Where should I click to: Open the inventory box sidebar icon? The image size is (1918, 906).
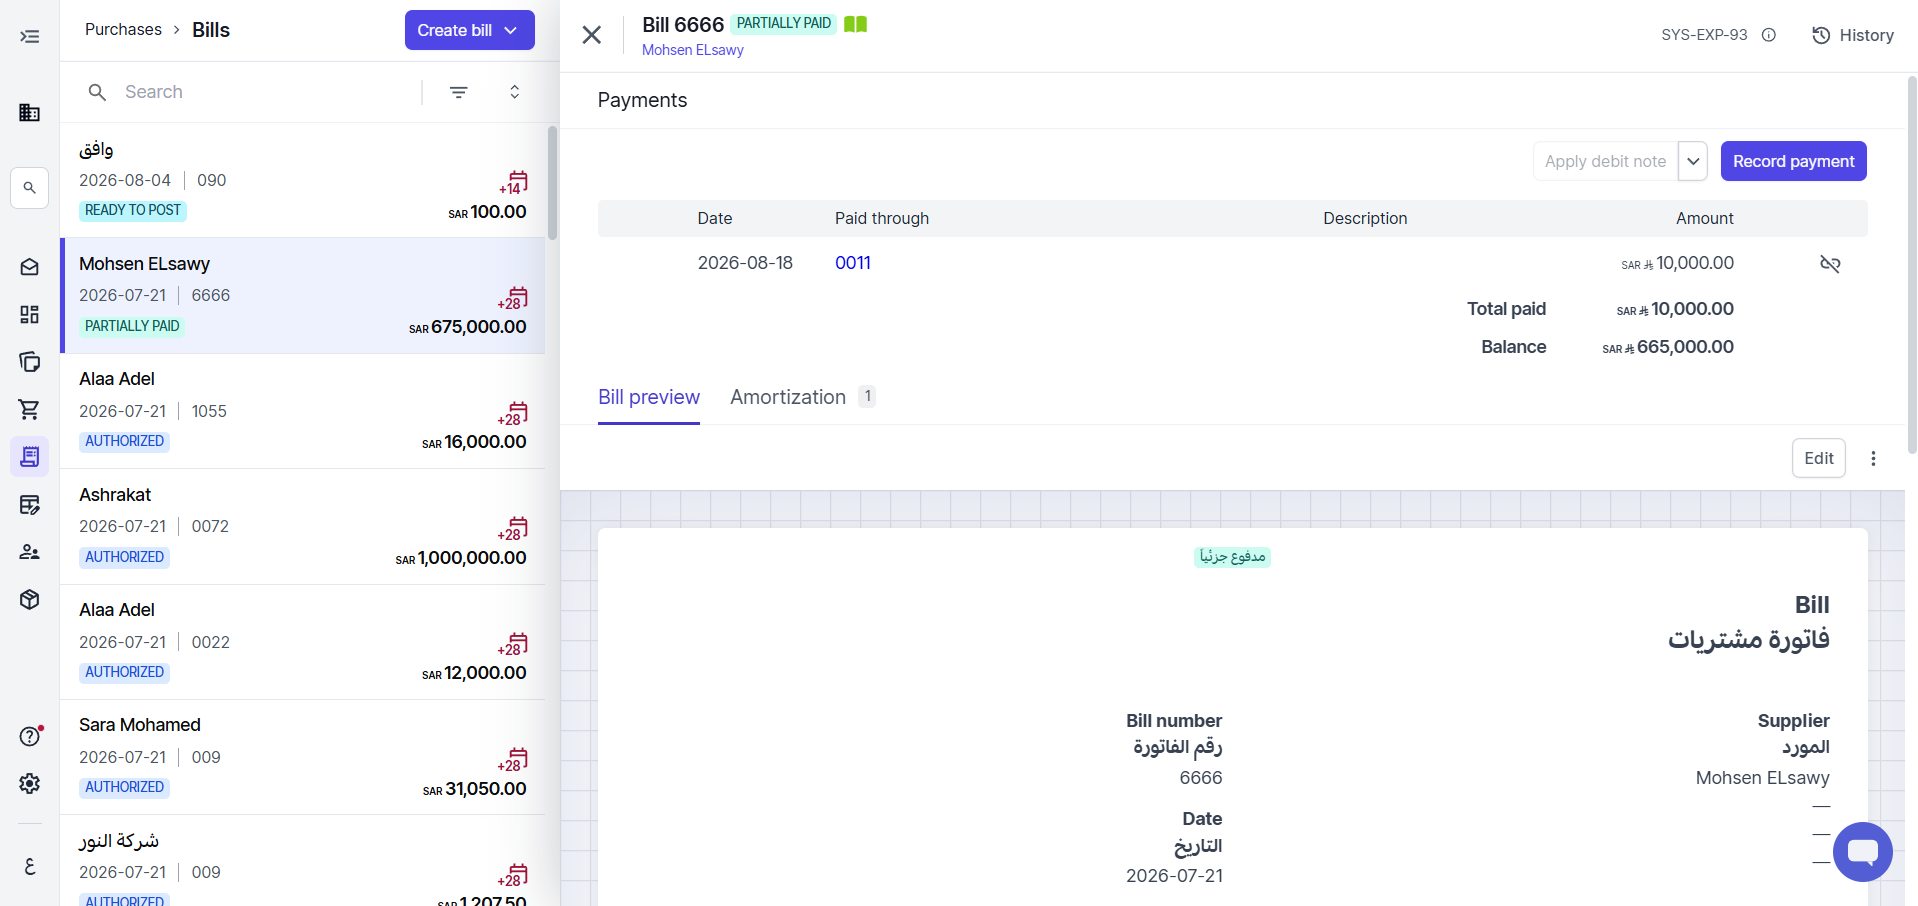pos(30,599)
